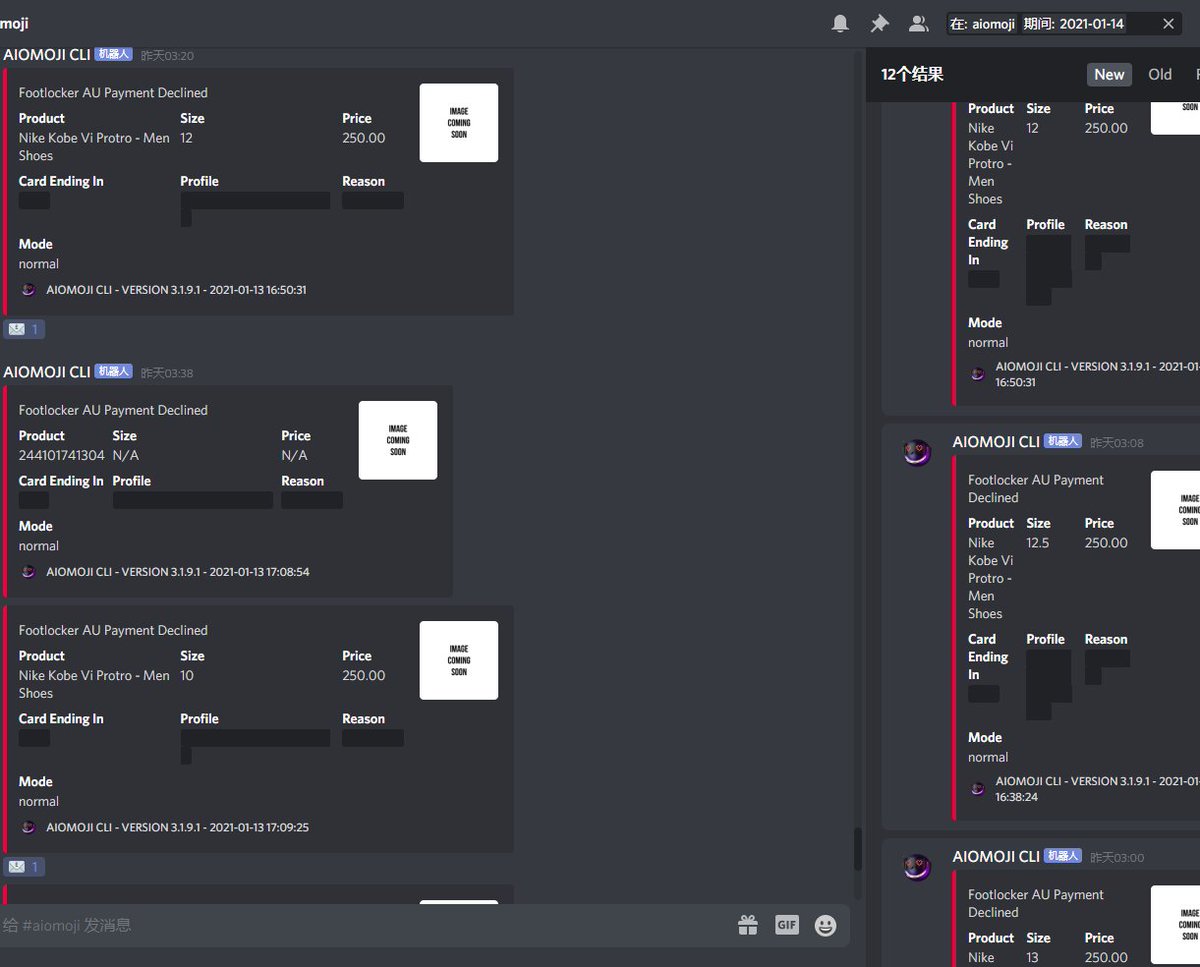Click AIOMOJI CLI username at 03:38 message

tap(47, 372)
